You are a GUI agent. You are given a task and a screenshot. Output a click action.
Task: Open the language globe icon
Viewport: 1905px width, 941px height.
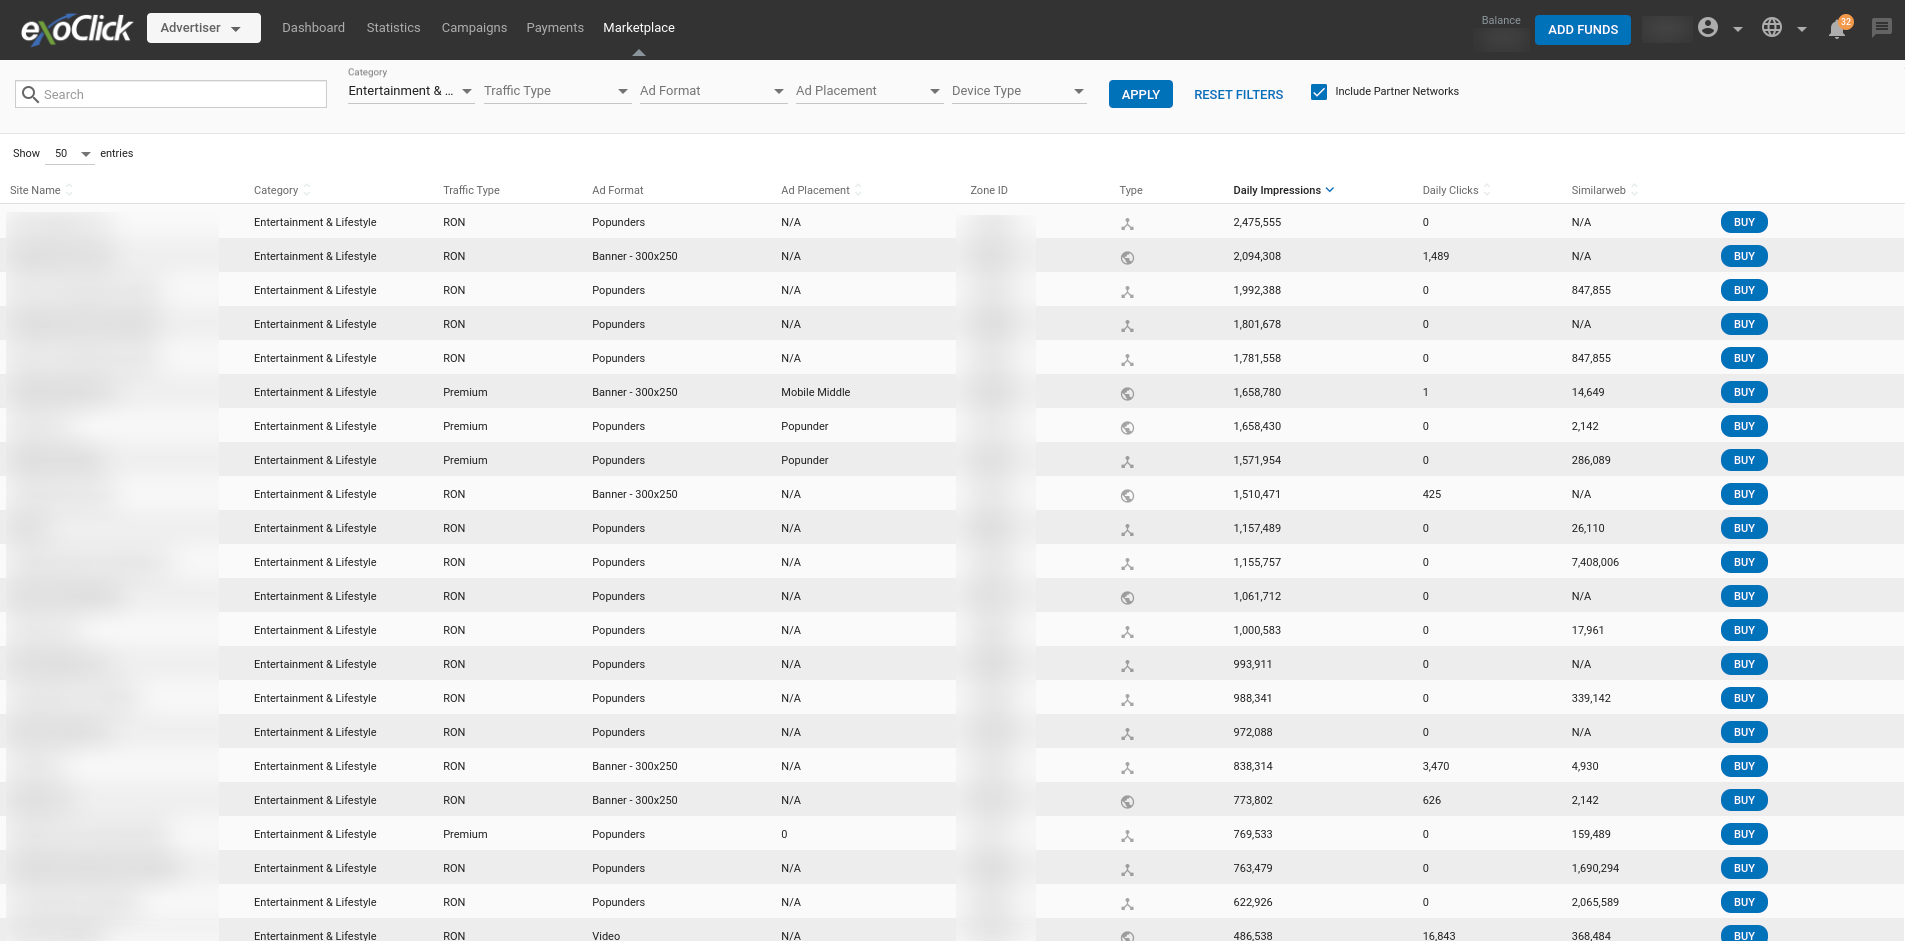pos(1772,28)
